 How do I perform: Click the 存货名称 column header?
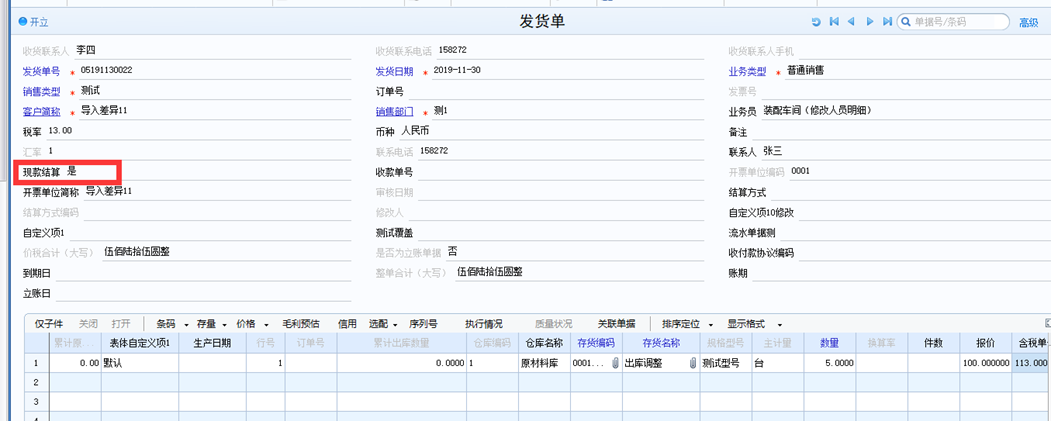click(661, 343)
